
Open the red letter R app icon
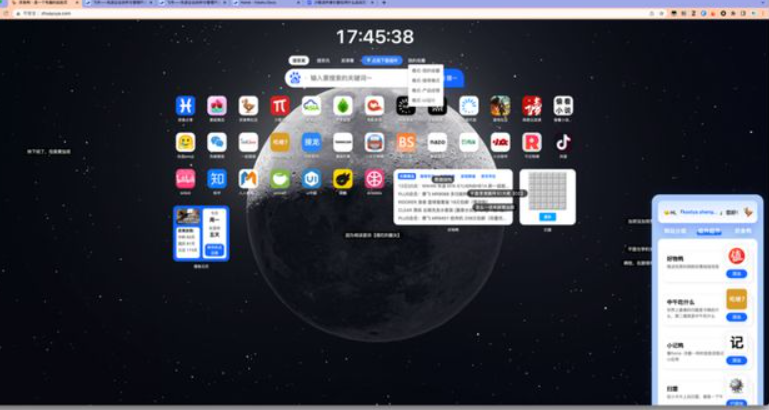pos(532,142)
